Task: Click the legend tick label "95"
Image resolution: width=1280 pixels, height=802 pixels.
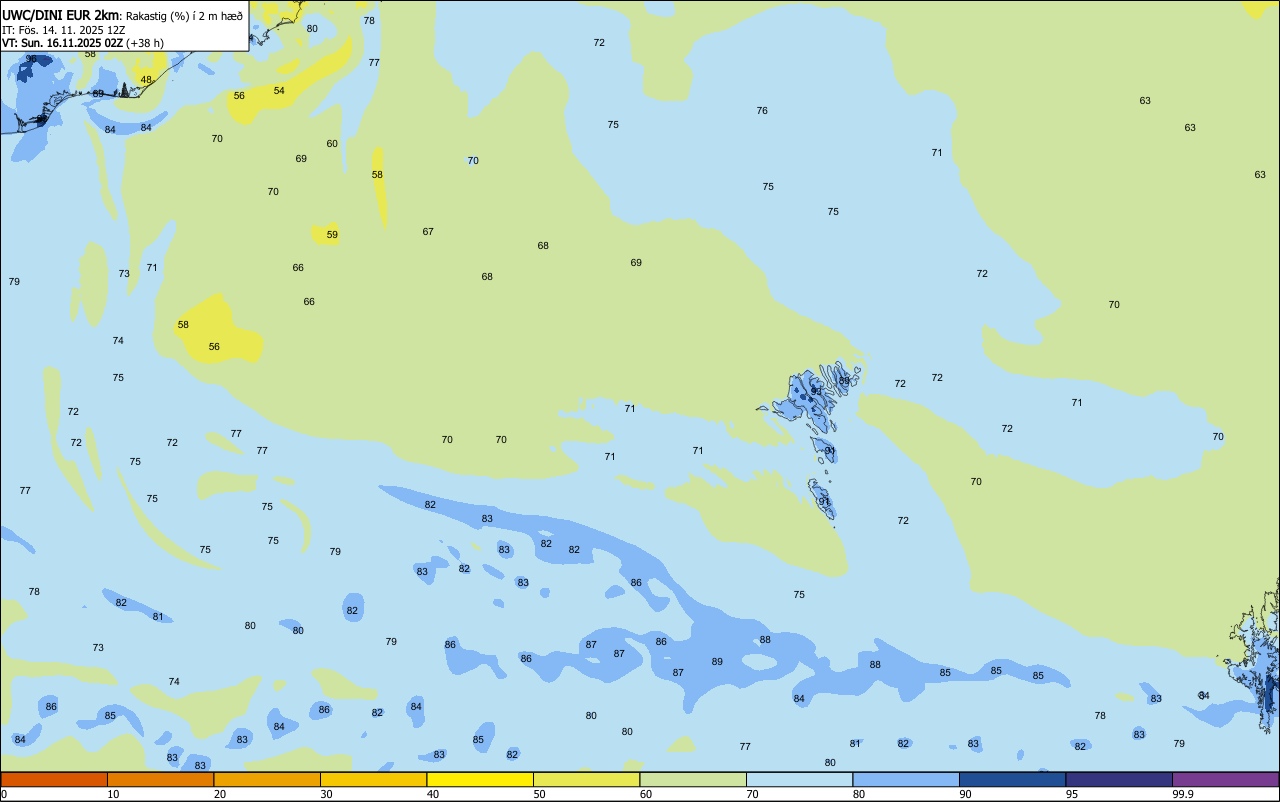Action: coord(1072,794)
